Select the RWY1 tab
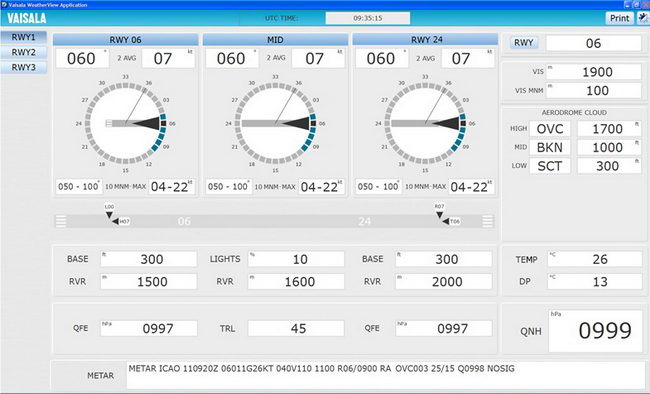This screenshot has height=394, width=650. pyautogui.click(x=24, y=37)
